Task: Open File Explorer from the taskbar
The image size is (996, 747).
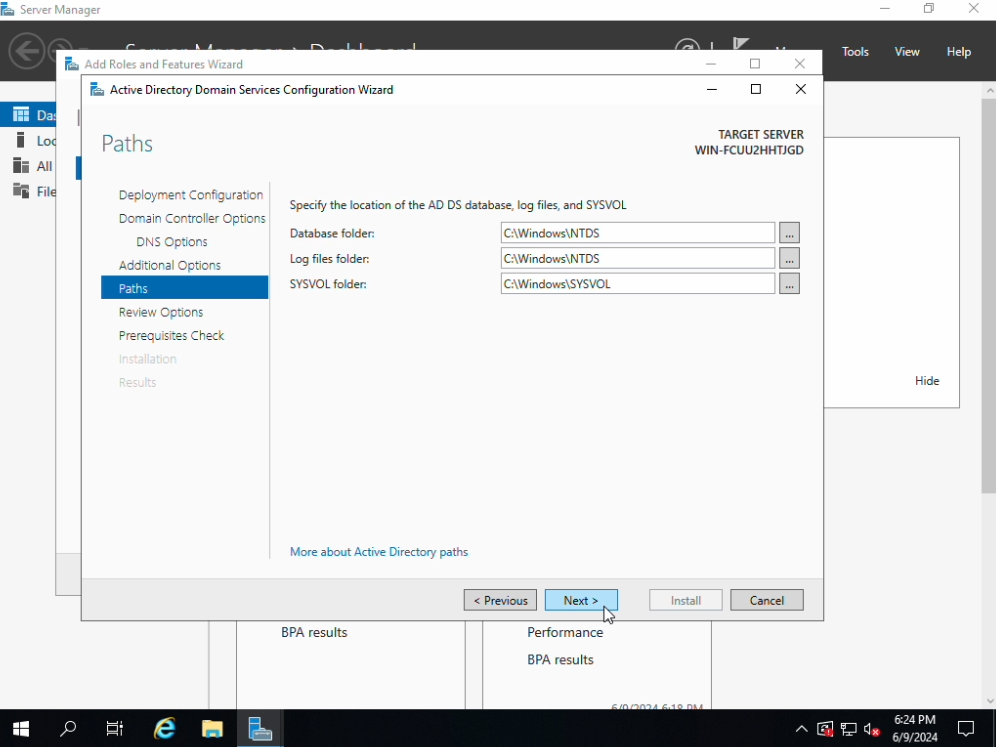Action: (212, 729)
